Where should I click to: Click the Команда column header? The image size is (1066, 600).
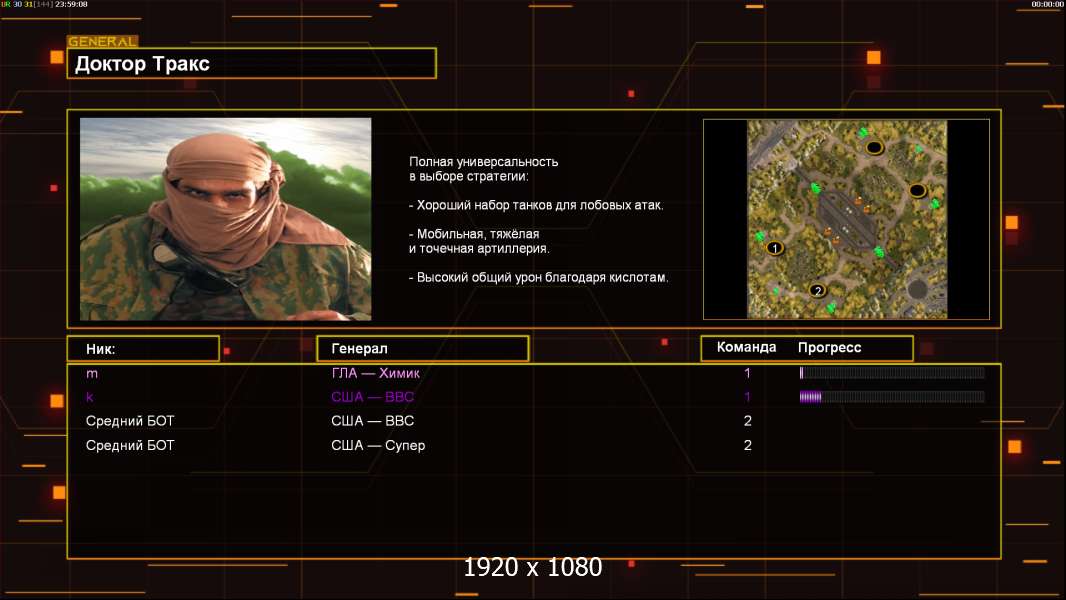(x=746, y=348)
